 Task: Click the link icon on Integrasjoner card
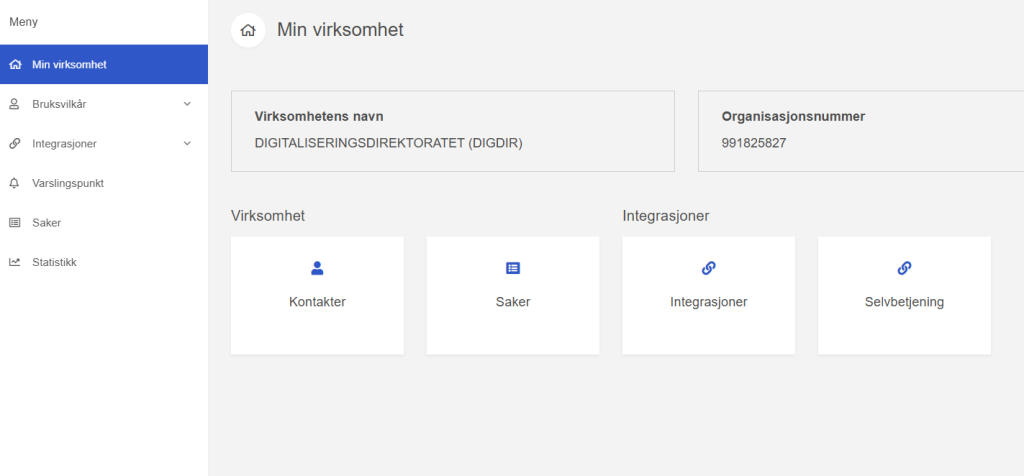[x=709, y=268]
